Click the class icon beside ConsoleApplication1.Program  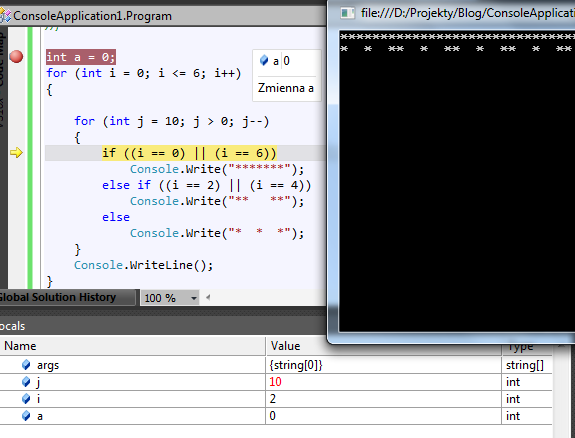[x=6, y=16]
